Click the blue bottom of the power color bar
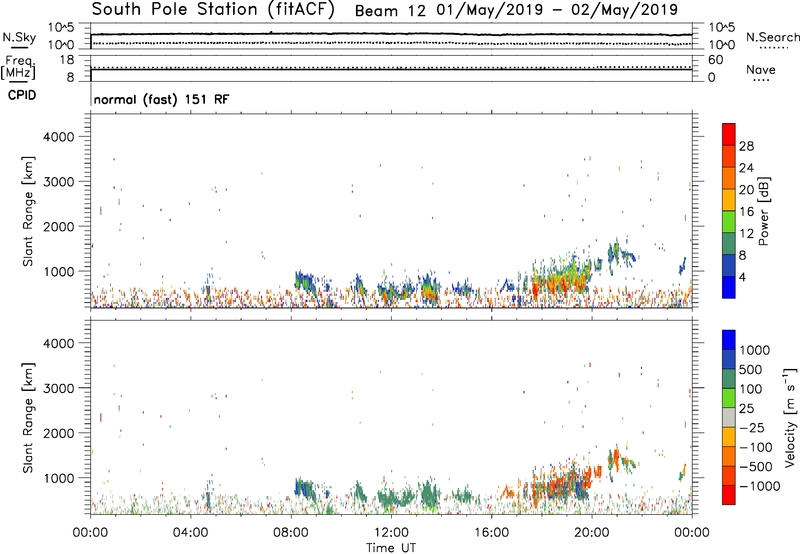 [x=729, y=287]
